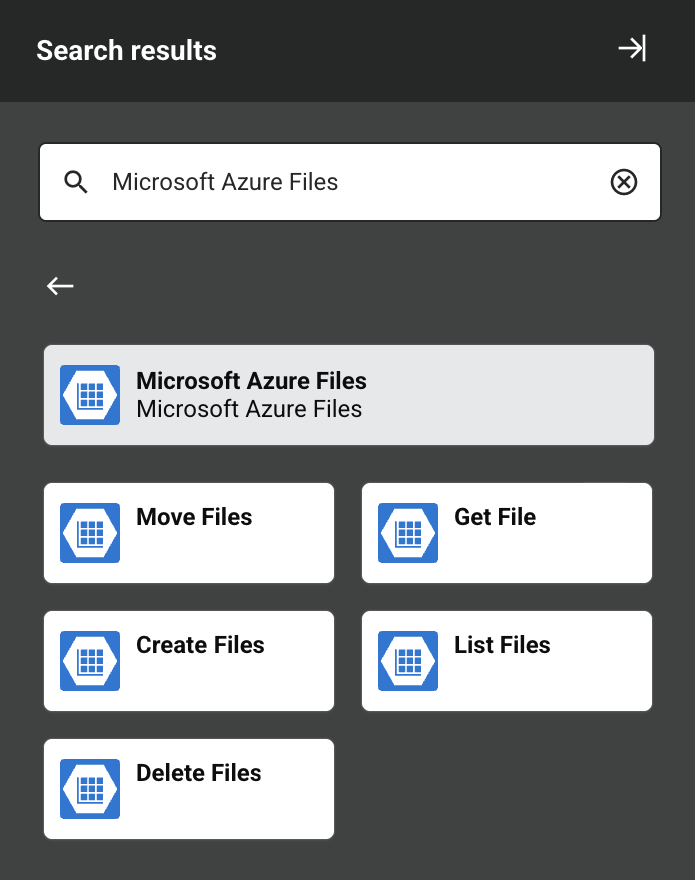Click the Create Files hexagon icon
This screenshot has width=695, height=880.
pos(89,660)
